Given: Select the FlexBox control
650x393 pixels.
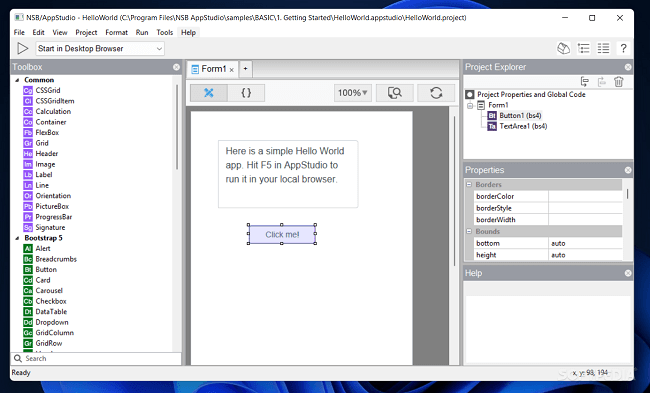Looking at the screenshot, I should pyautogui.click(x=41, y=133).
